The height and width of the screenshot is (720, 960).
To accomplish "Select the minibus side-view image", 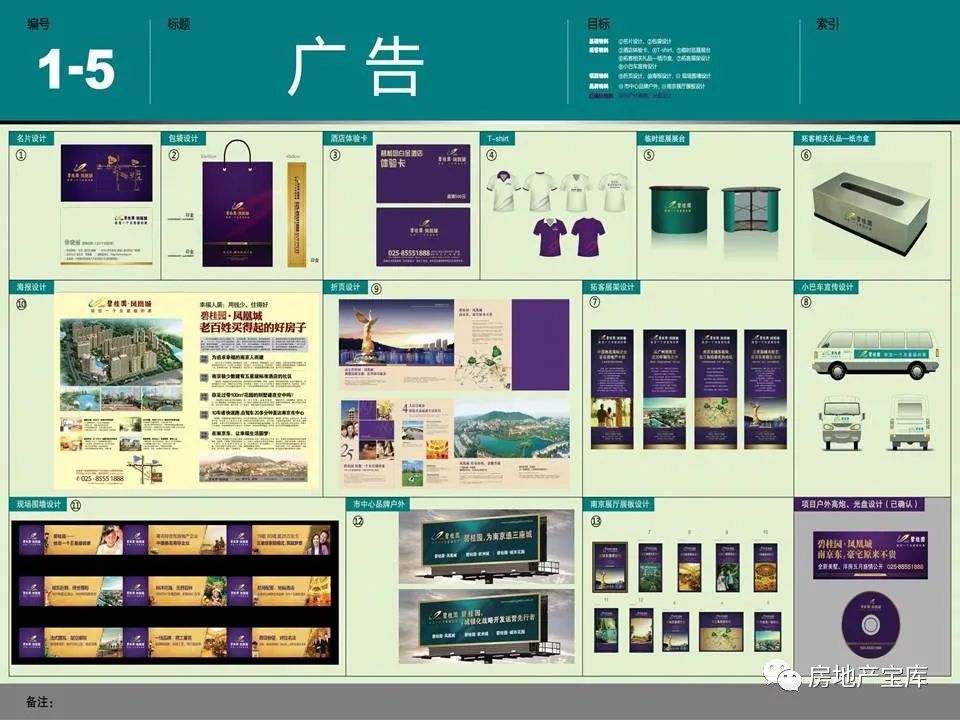I will pos(875,354).
